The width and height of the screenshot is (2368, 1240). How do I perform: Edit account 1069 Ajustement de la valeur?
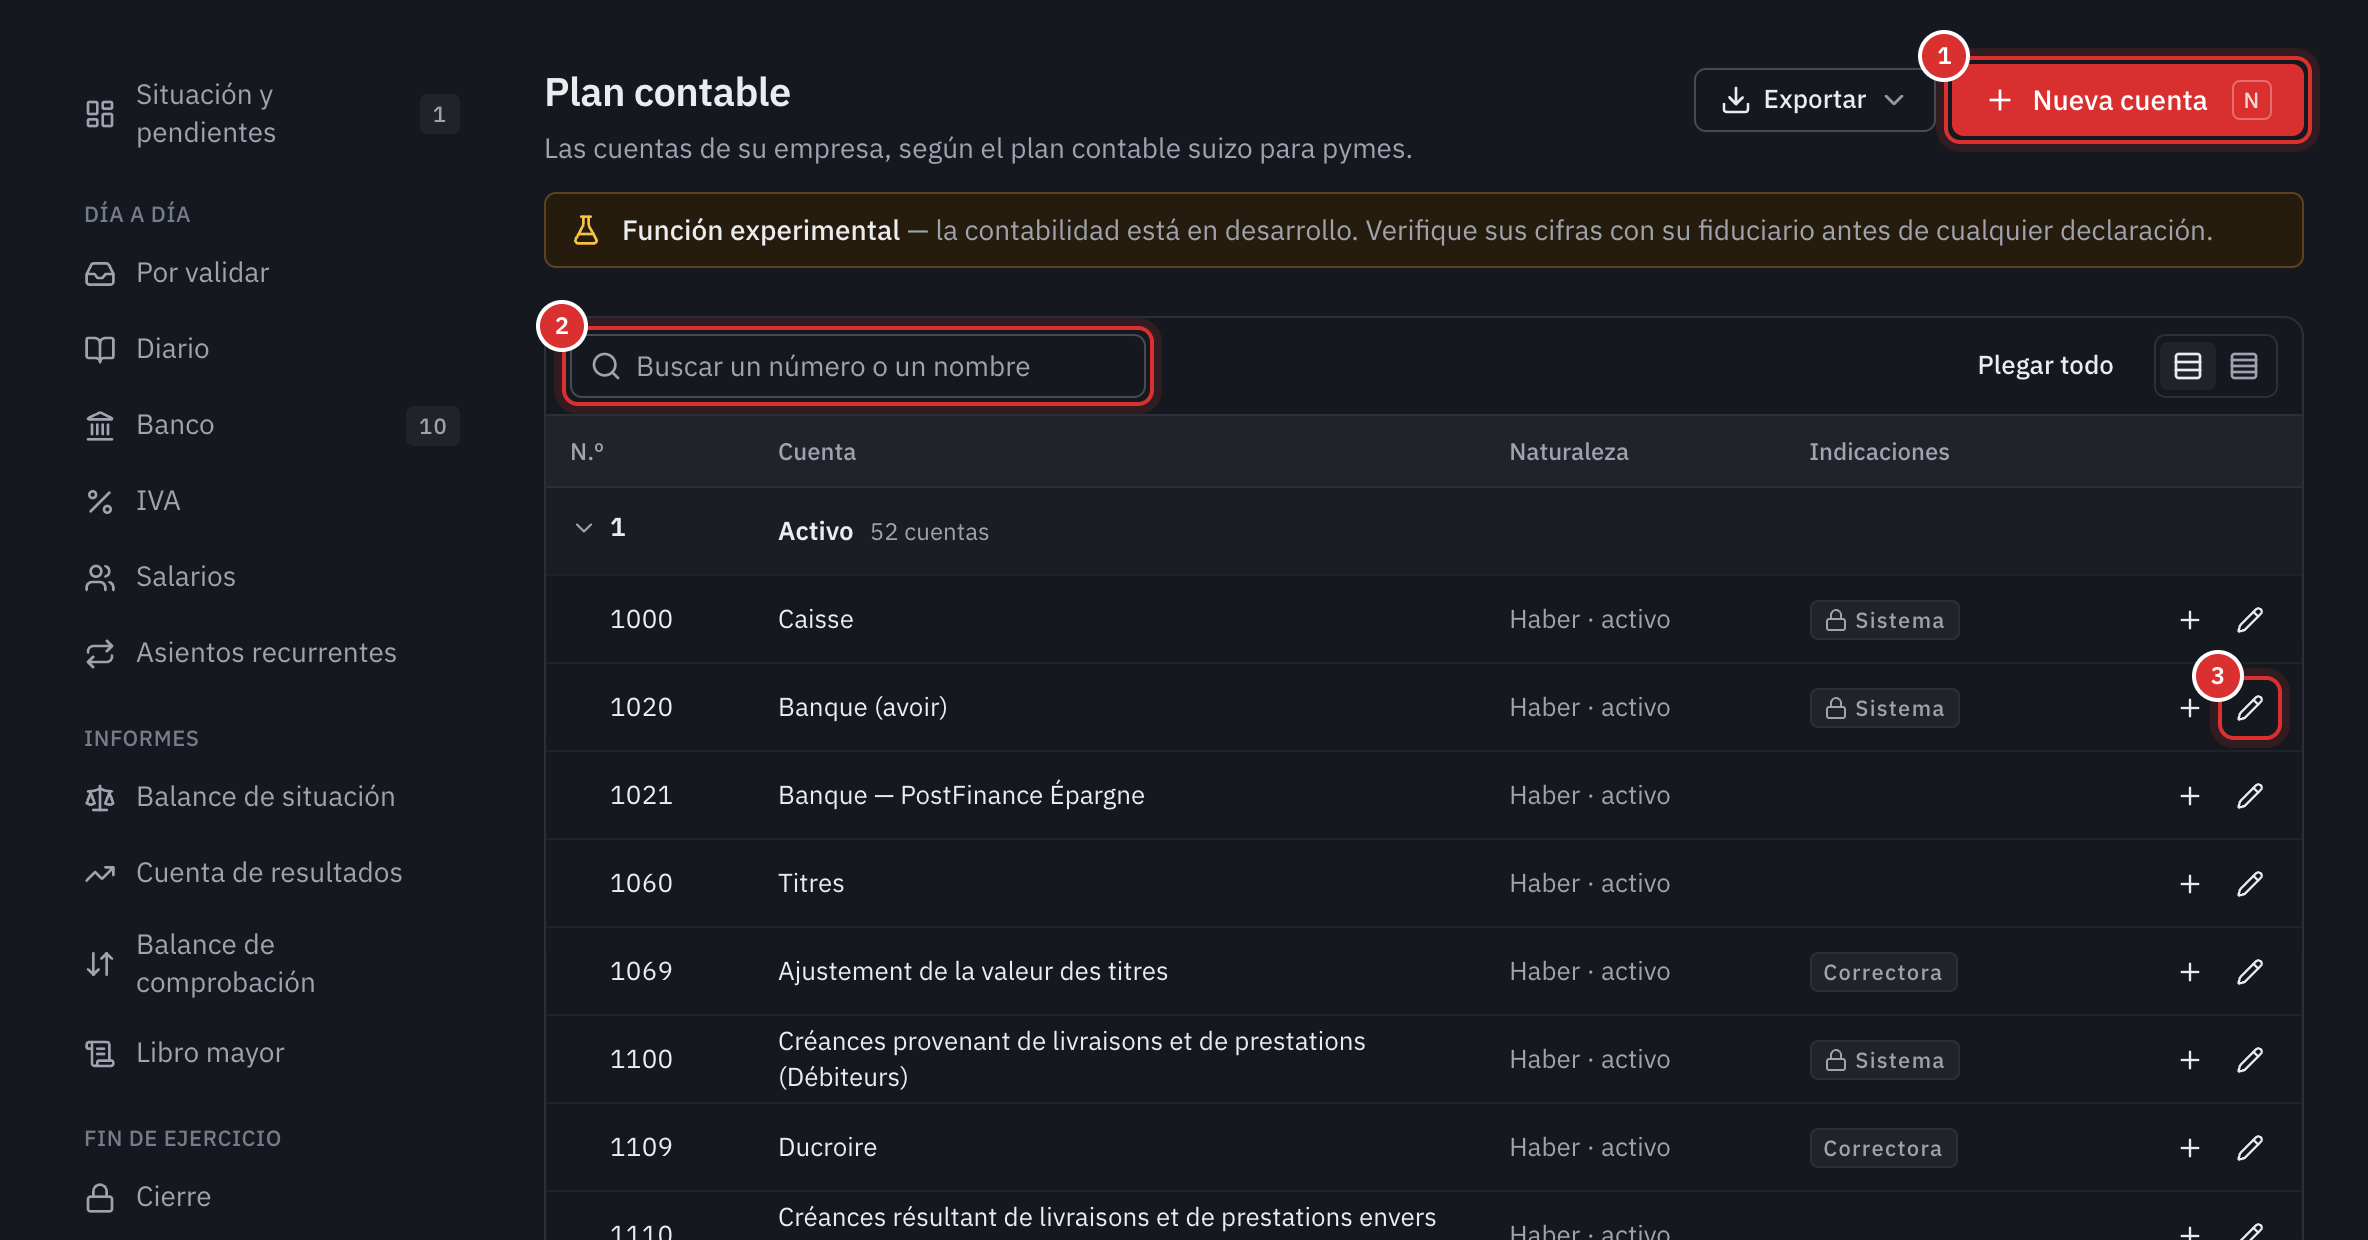click(2250, 972)
